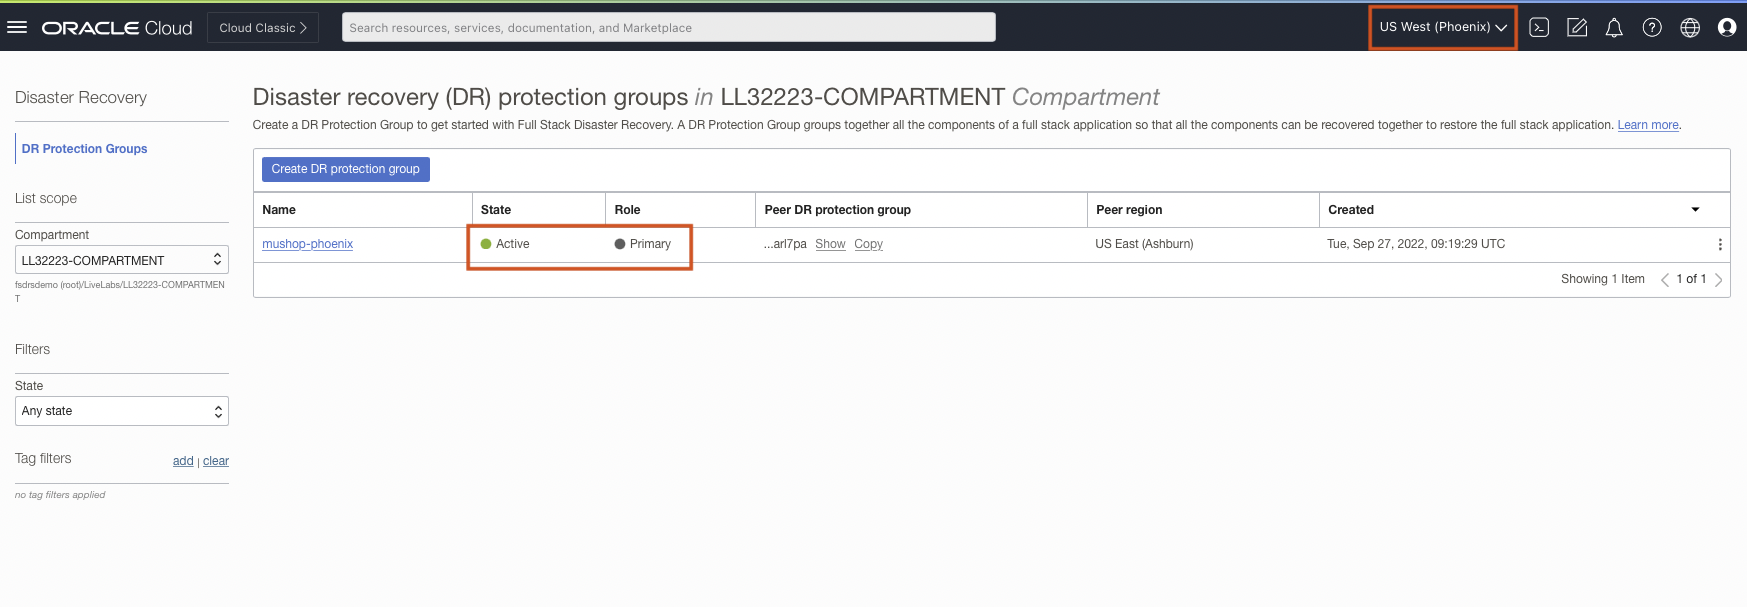Open the announcements bell icon

1614,28
